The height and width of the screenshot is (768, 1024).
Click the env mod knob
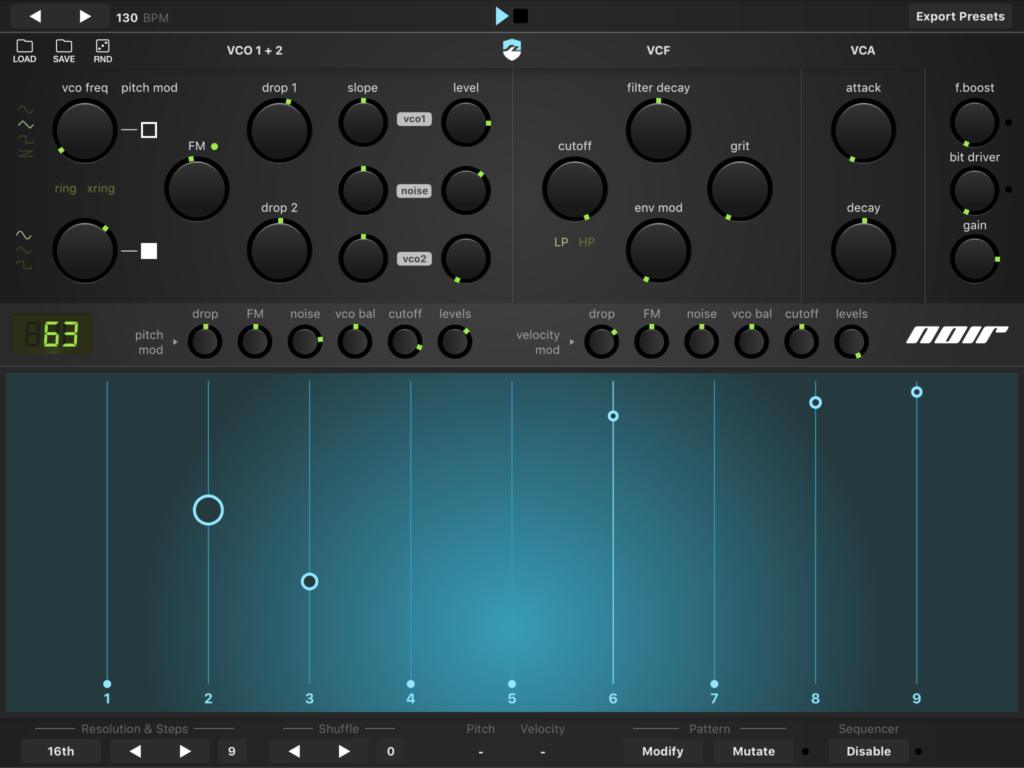[x=658, y=251]
